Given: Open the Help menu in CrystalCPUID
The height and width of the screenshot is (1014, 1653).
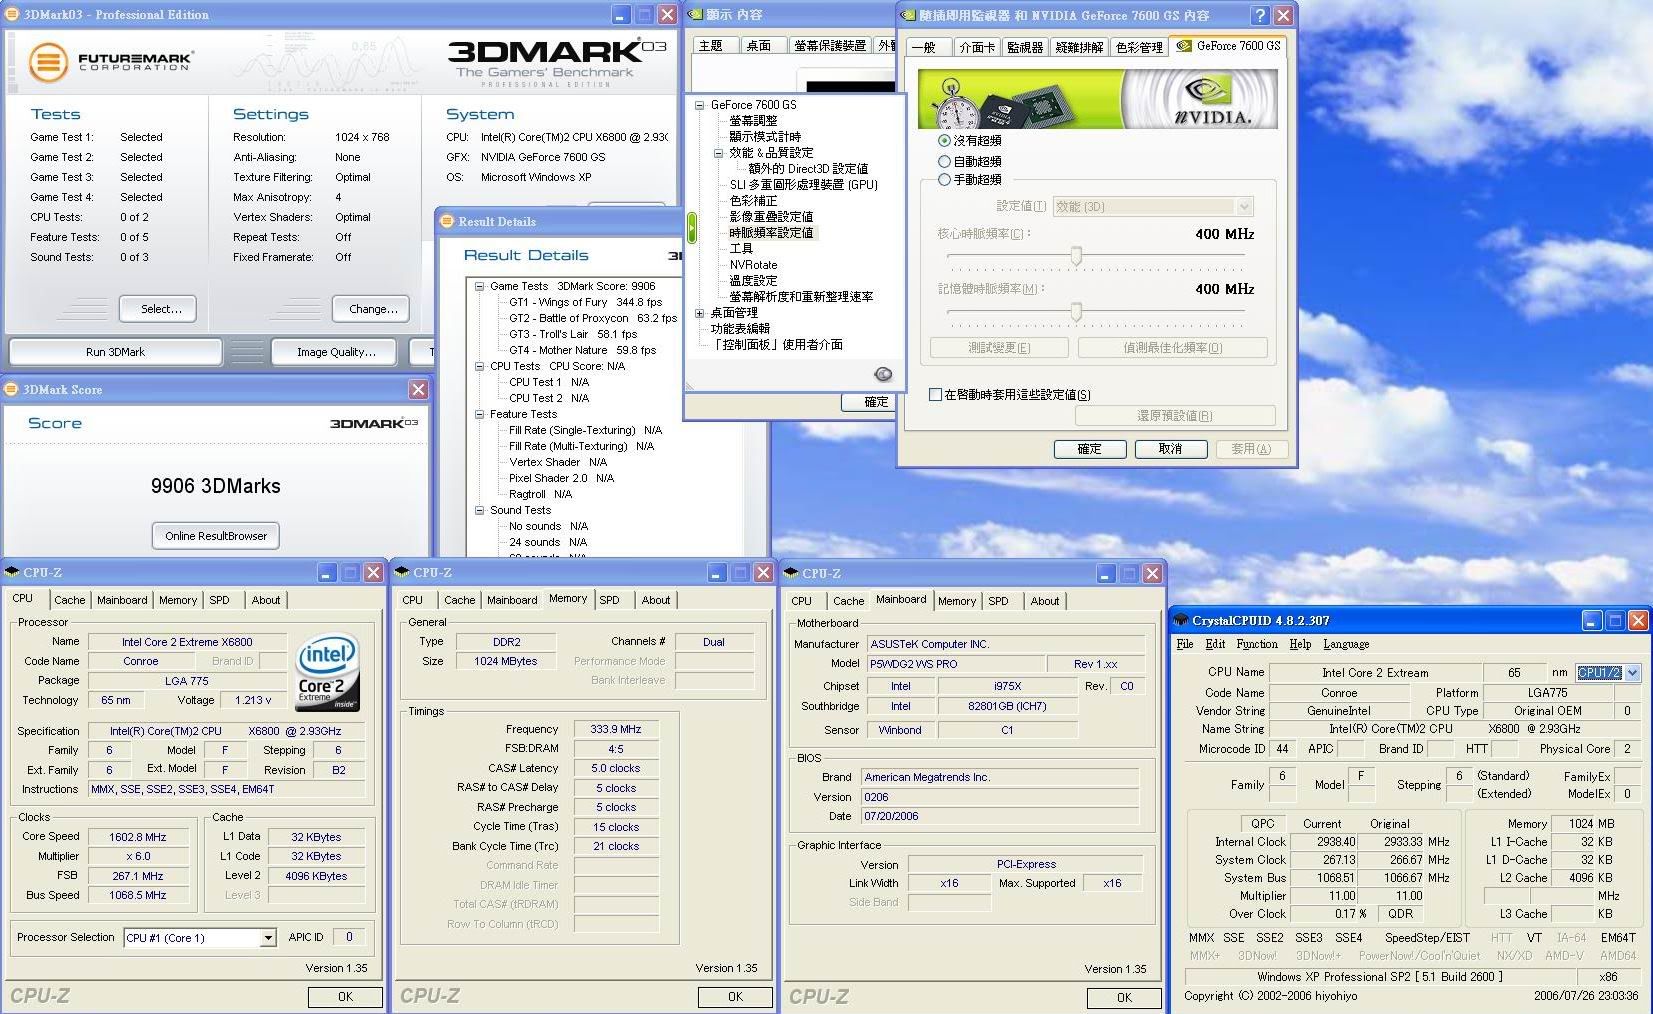Looking at the screenshot, I should point(1300,644).
